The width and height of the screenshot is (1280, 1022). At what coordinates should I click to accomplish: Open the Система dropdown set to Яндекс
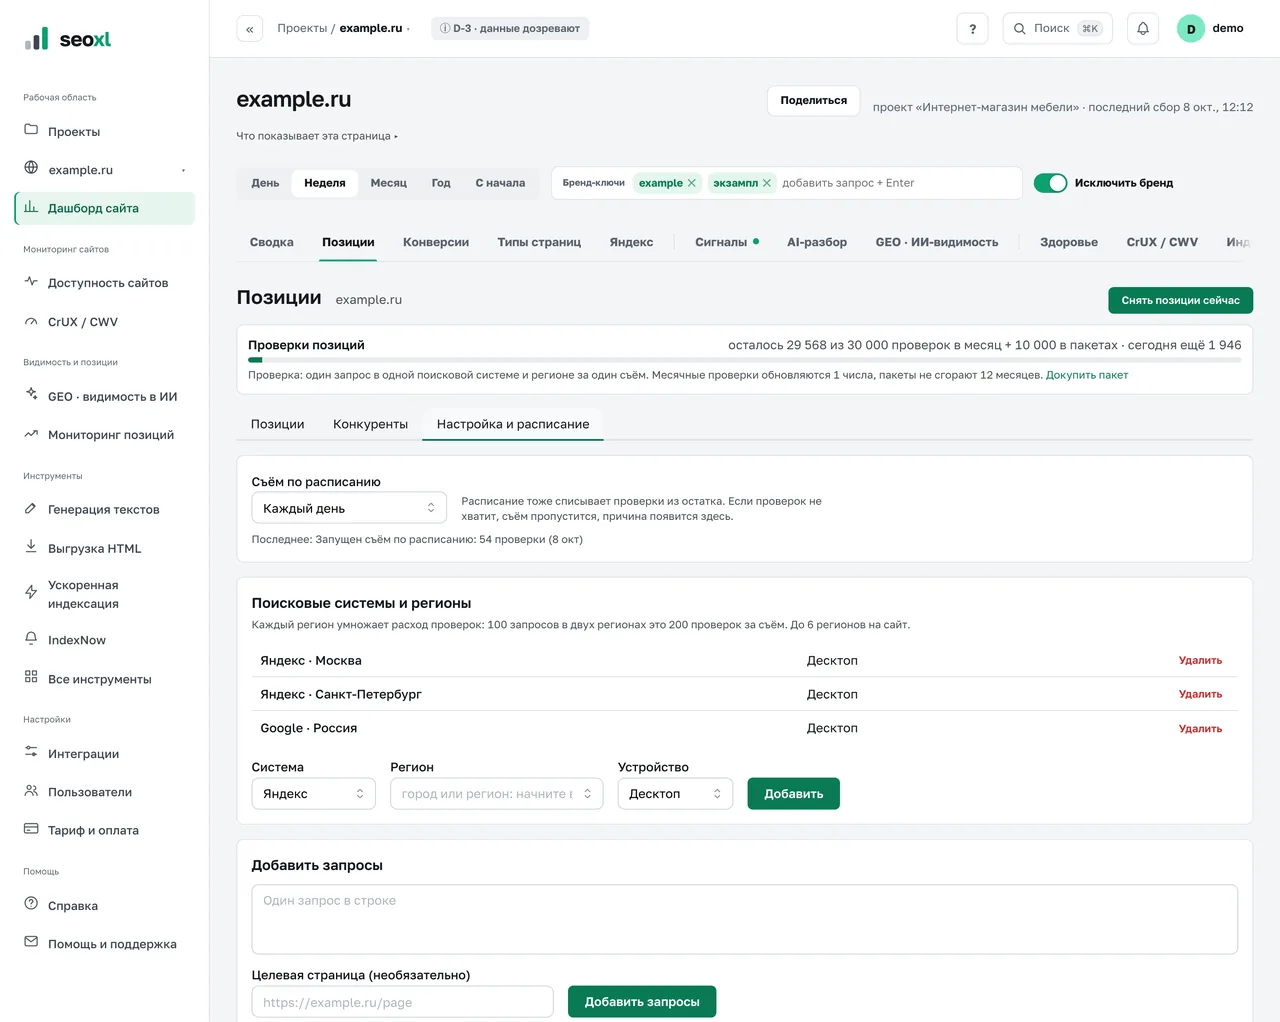[313, 794]
